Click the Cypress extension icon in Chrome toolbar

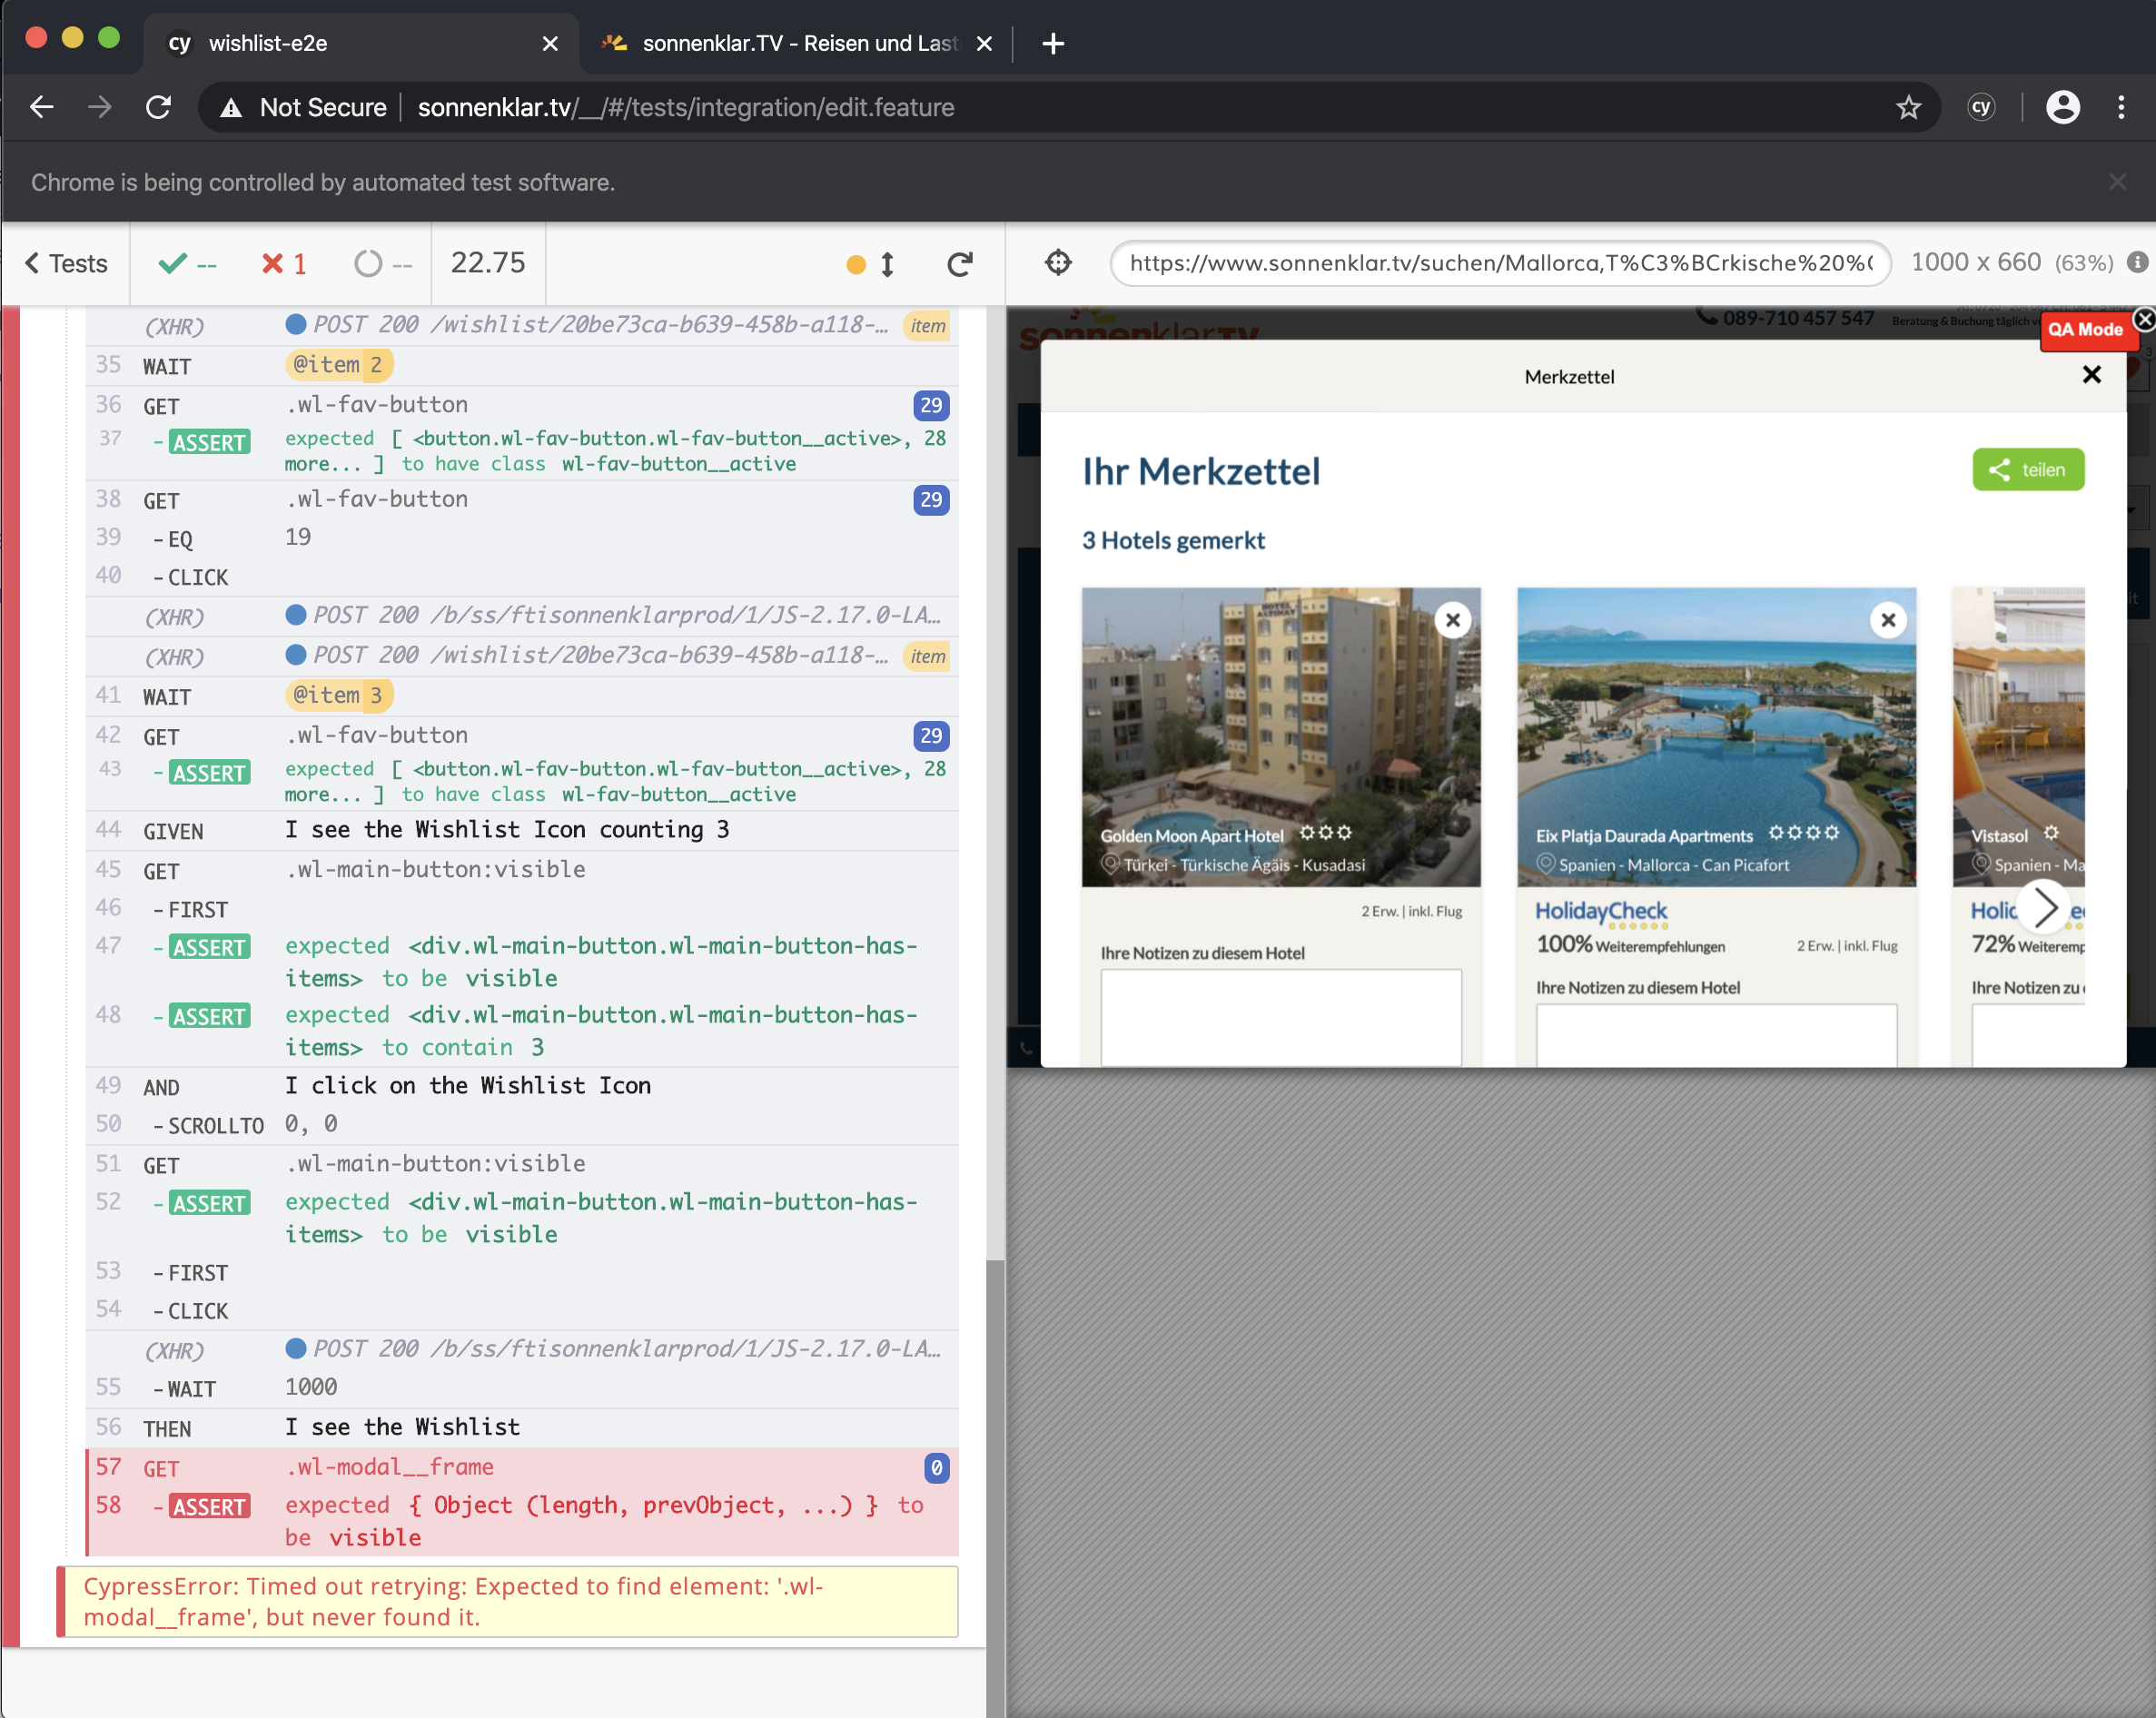(x=1981, y=107)
